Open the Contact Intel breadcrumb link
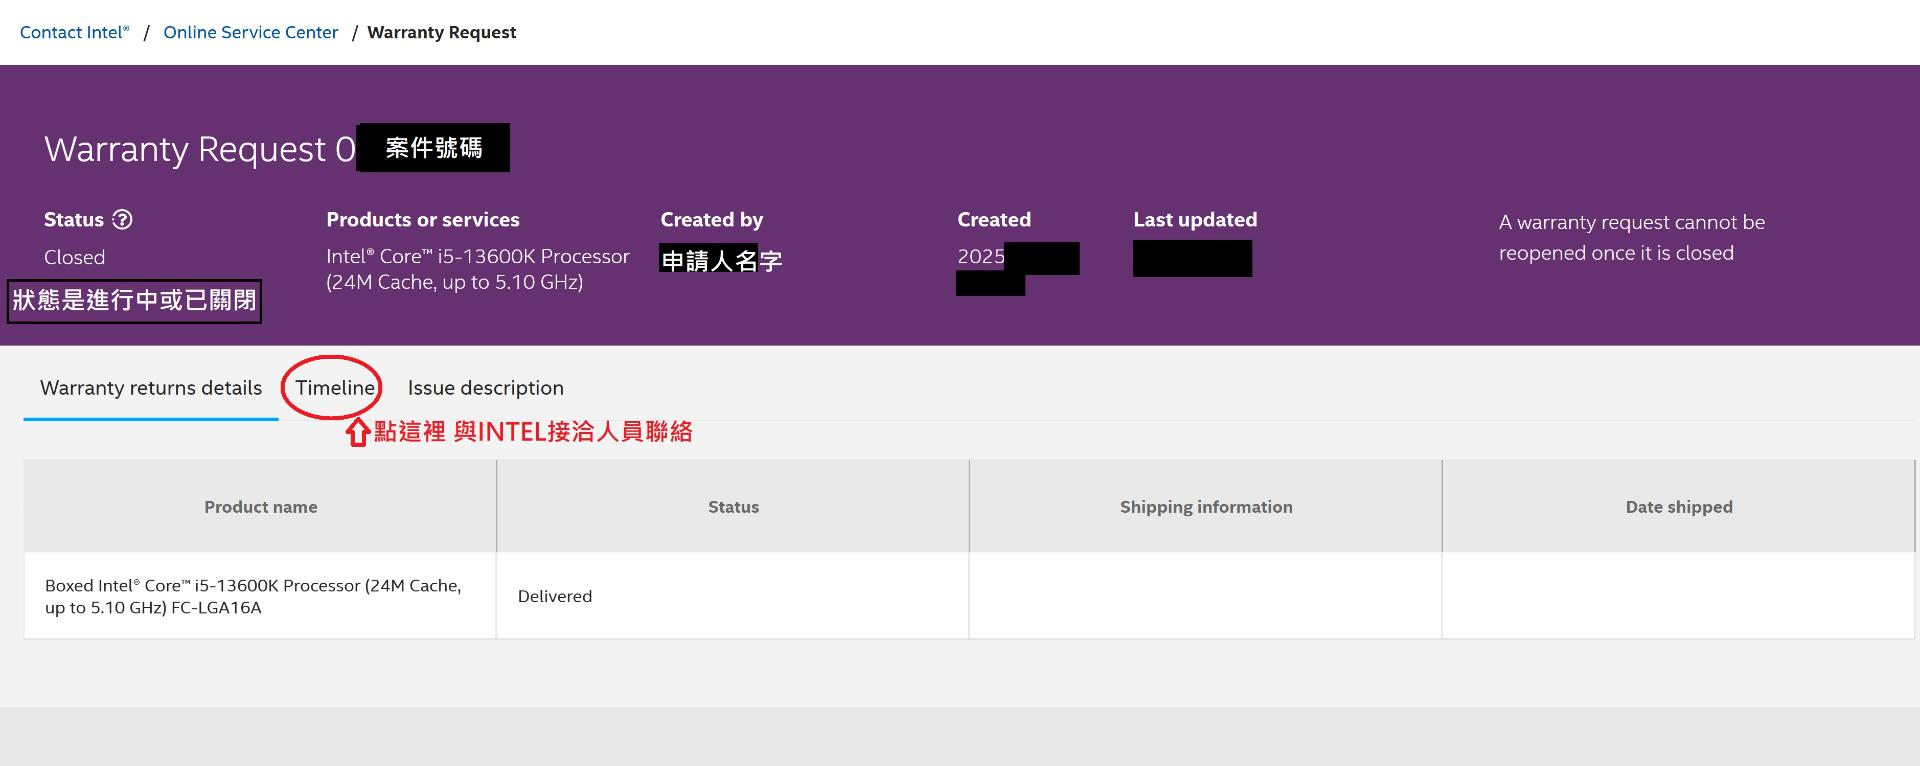The image size is (1920, 766). coord(74,32)
